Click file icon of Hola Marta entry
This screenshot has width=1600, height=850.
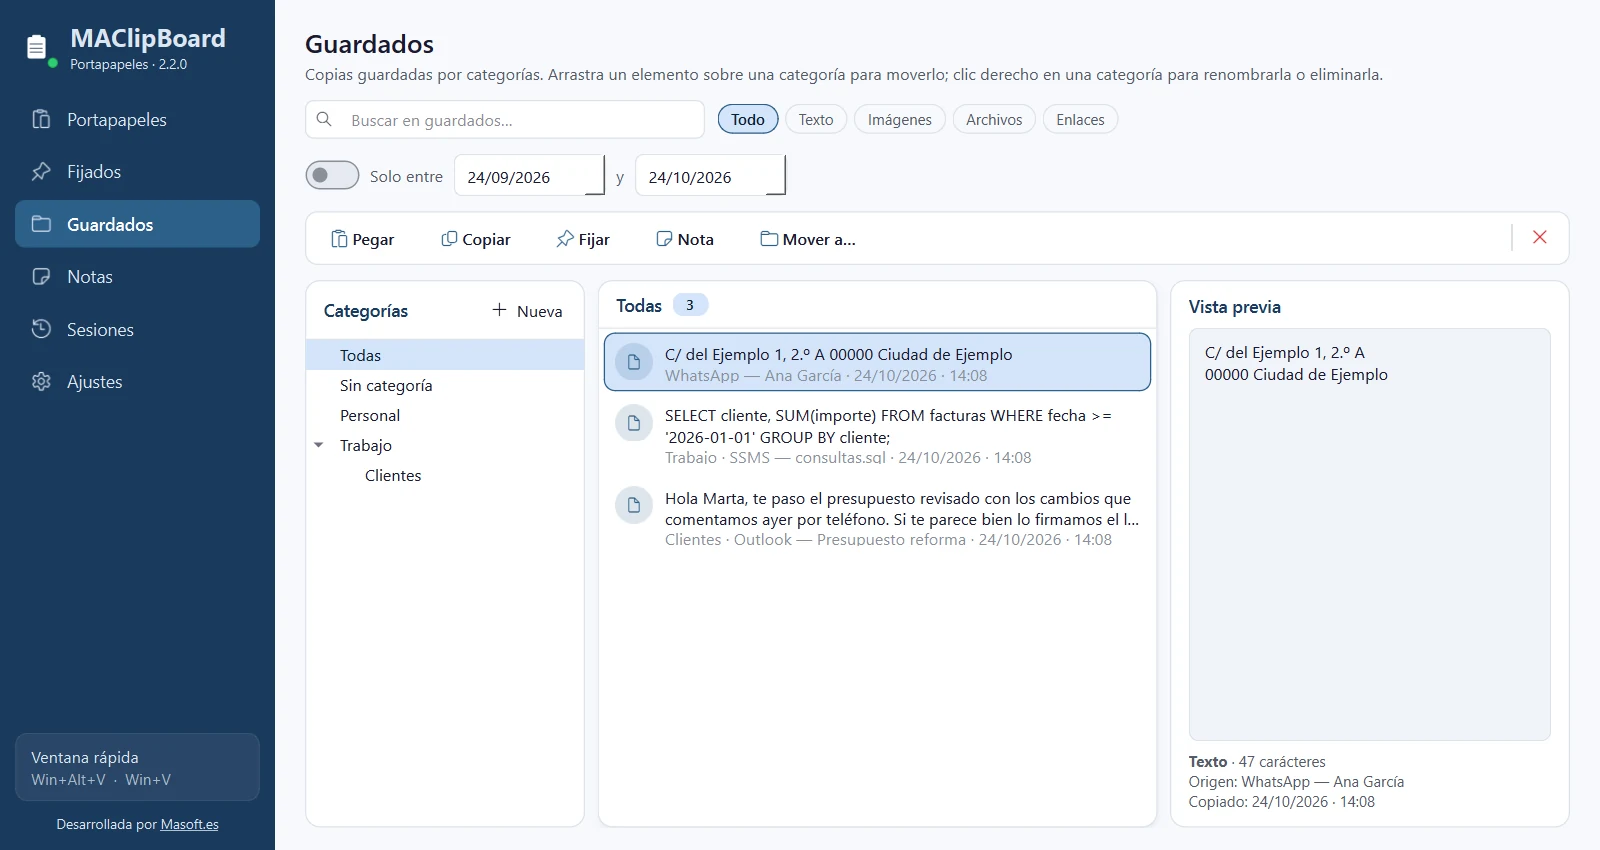634,506
